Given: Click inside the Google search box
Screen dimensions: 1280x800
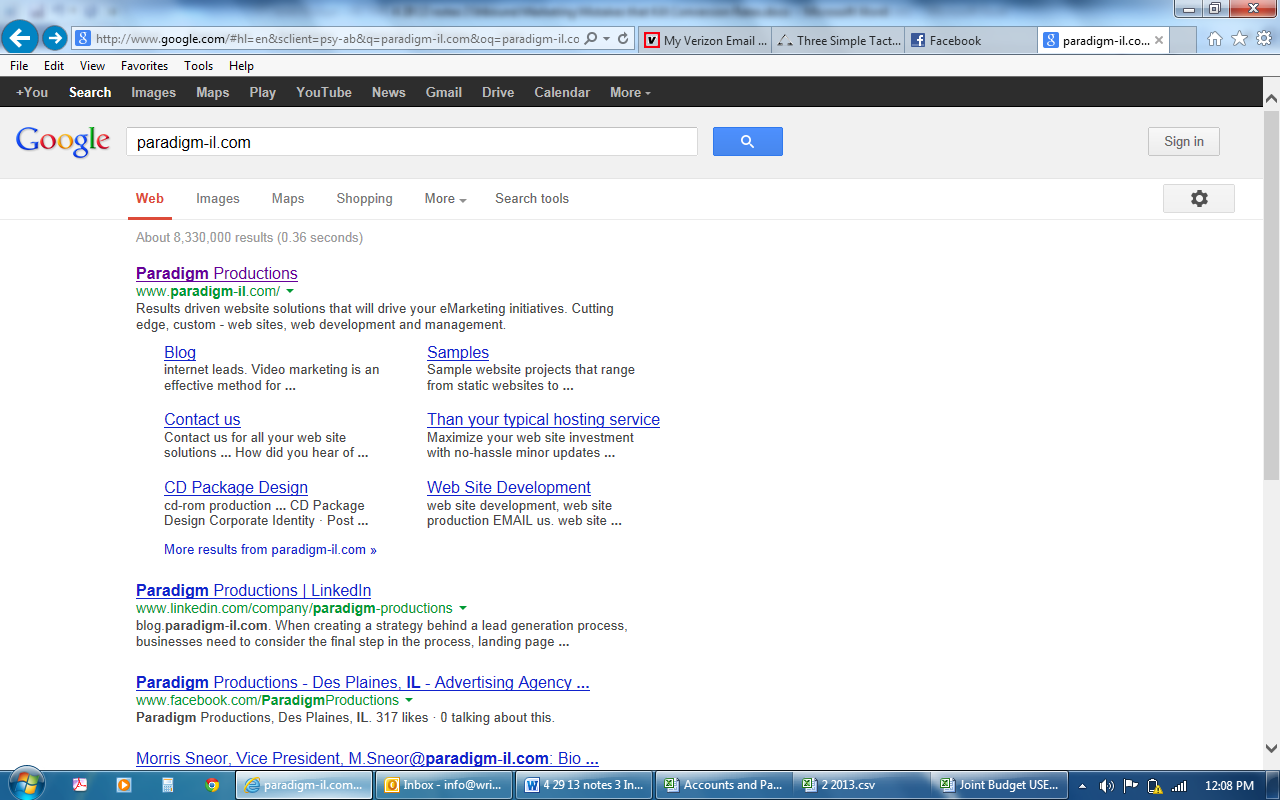Looking at the screenshot, I should (411, 142).
